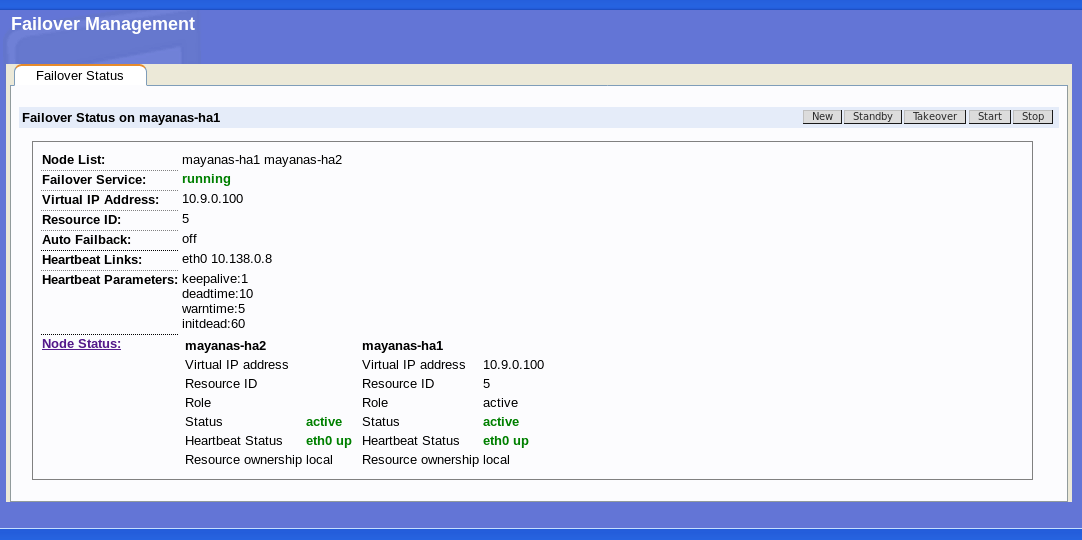The image size is (1082, 540).
Task: Click mayanas-ha1's 'eth0 up' heartbeat status
Action: 505,441
